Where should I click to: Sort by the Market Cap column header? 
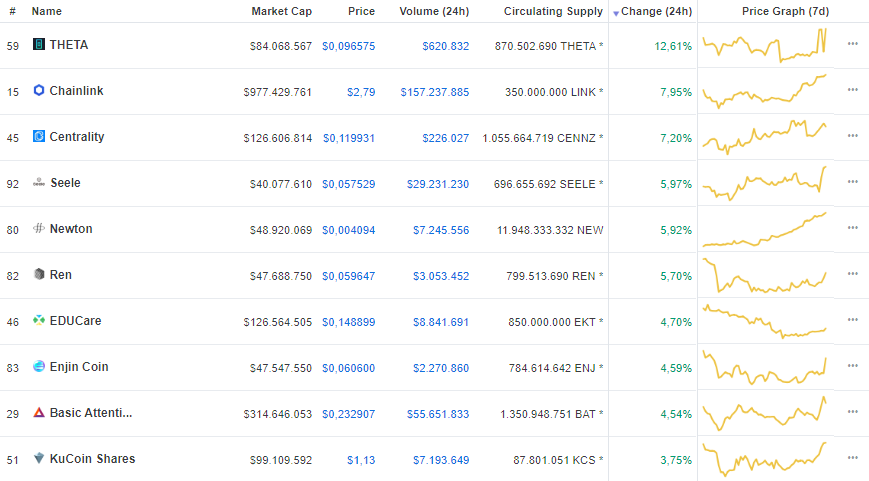(282, 11)
